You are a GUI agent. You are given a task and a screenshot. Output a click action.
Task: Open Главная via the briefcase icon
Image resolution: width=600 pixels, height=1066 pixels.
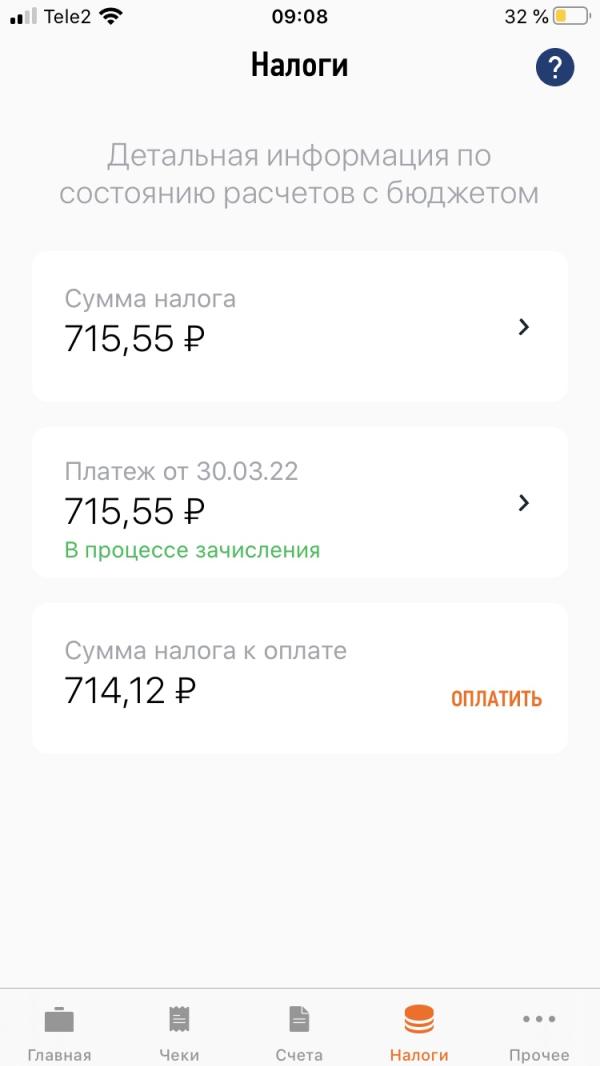pyautogui.click(x=59, y=1020)
